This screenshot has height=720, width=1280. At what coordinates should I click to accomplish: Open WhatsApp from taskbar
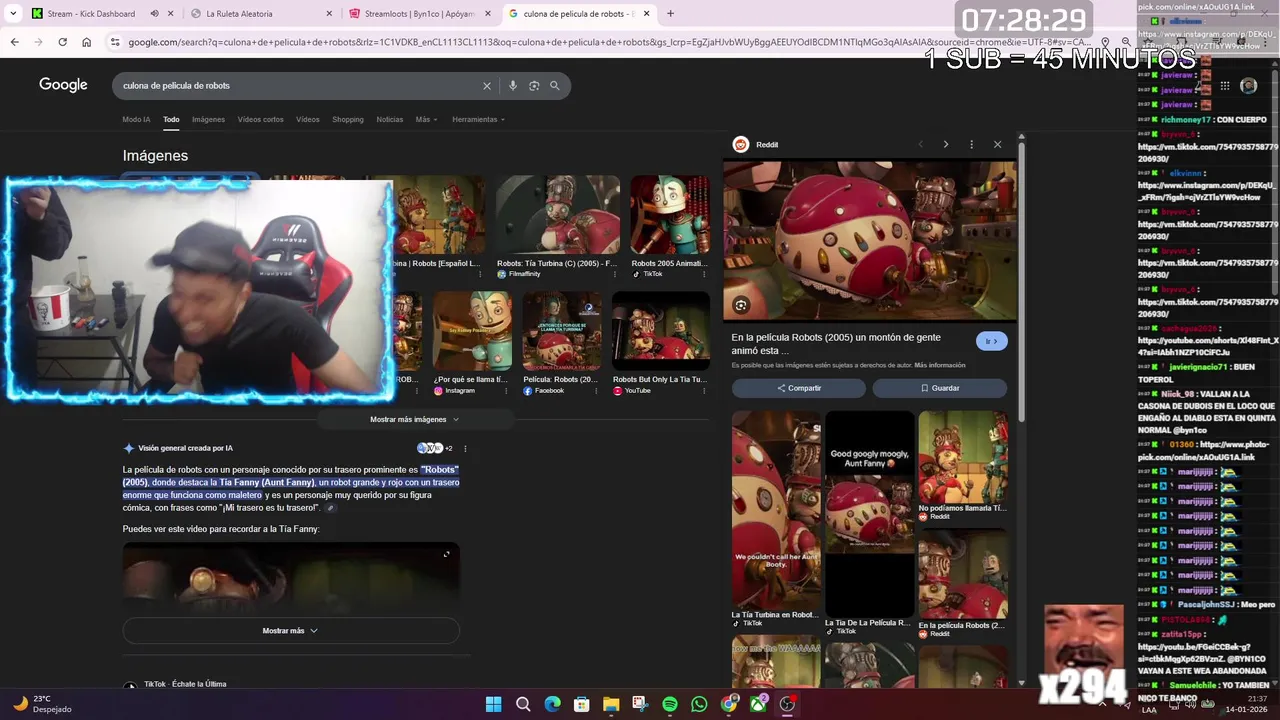(x=699, y=704)
